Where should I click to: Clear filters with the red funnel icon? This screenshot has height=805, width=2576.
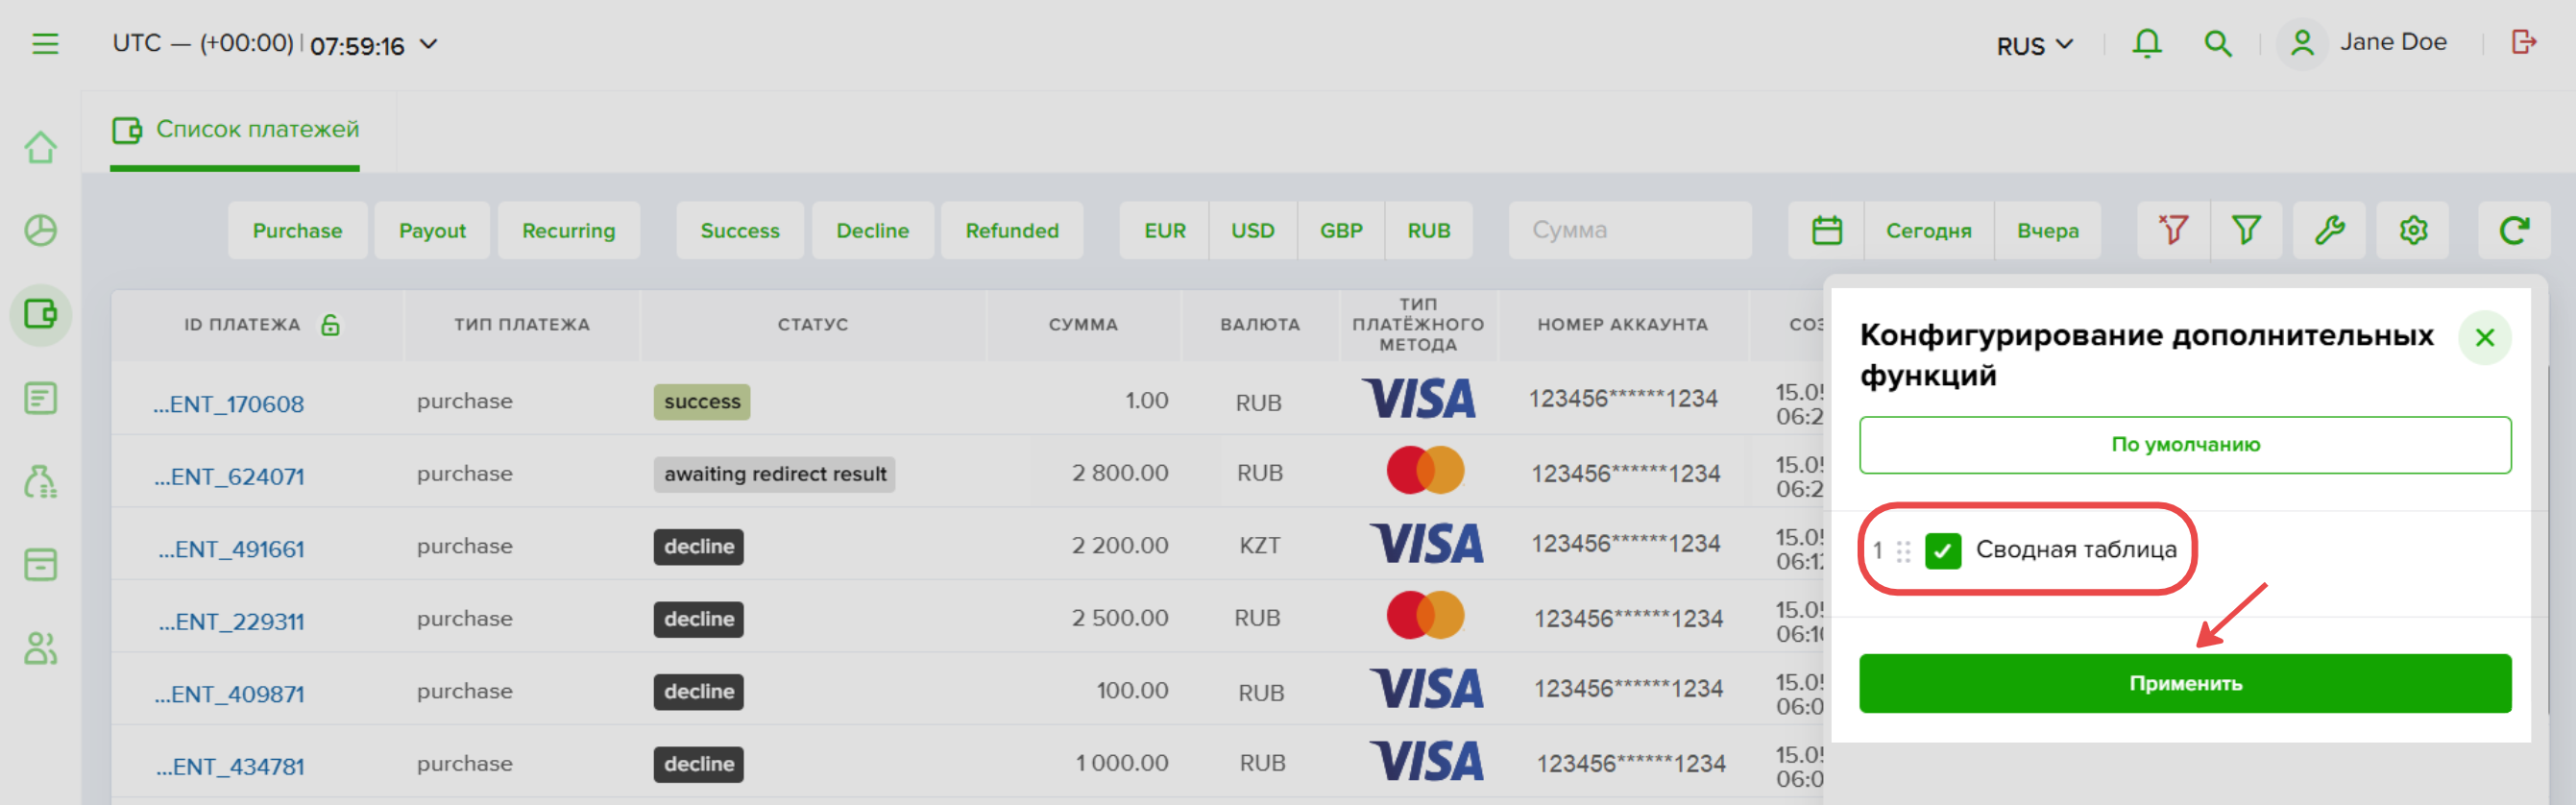2173,231
